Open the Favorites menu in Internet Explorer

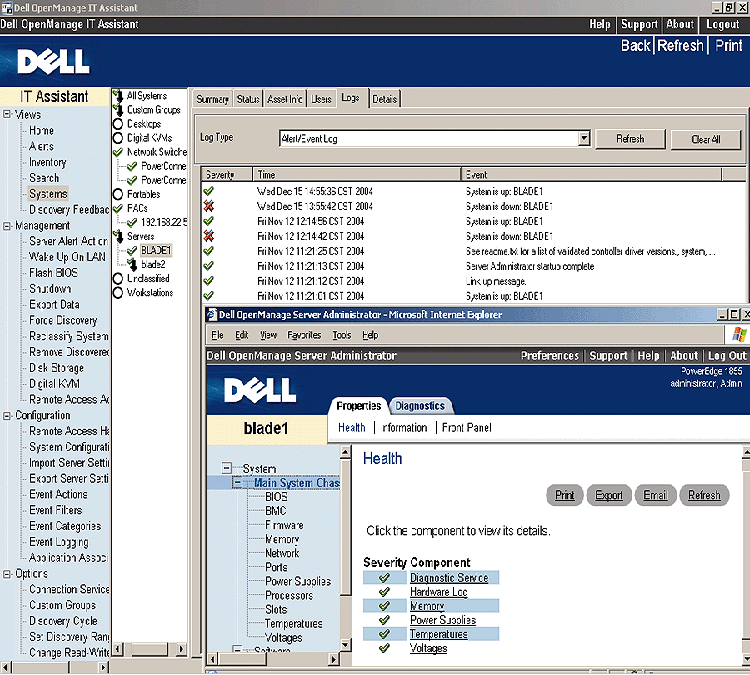point(304,335)
